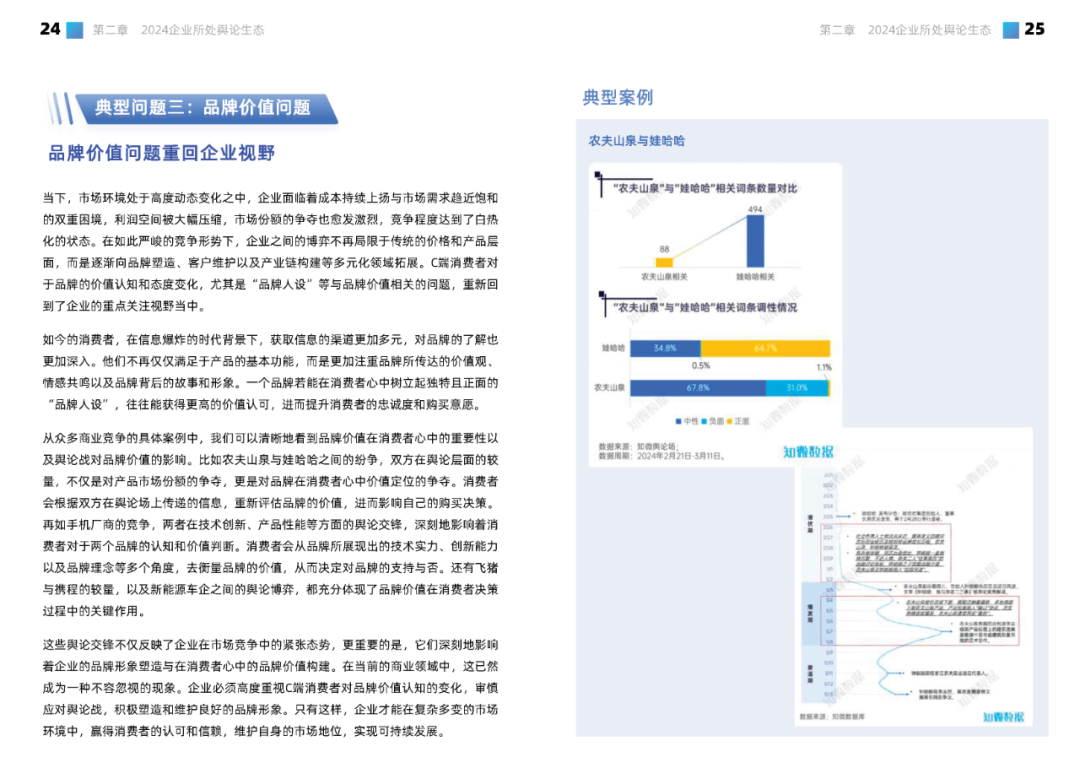Click the 31.0% cyan segment of 农夫山泉 bar

pyautogui.click(x=797, y=388)
